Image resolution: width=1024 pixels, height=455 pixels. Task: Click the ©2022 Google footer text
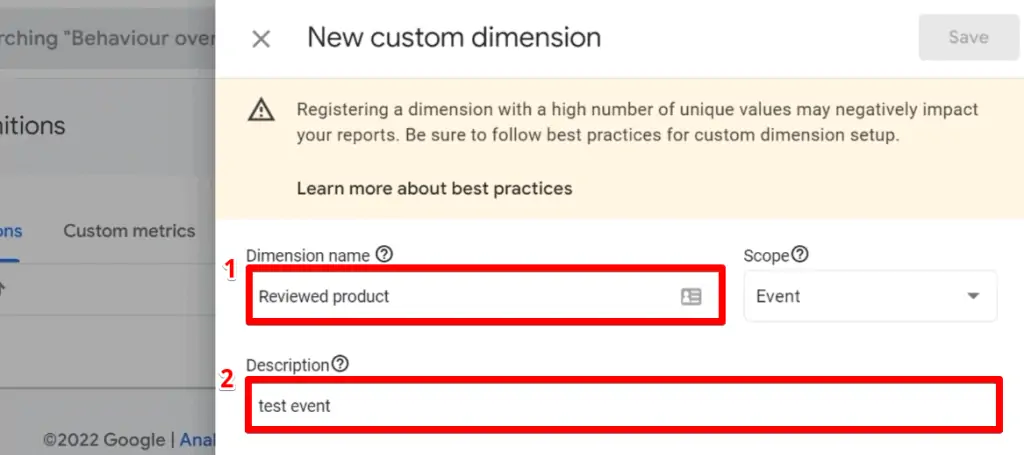[103, 439]
